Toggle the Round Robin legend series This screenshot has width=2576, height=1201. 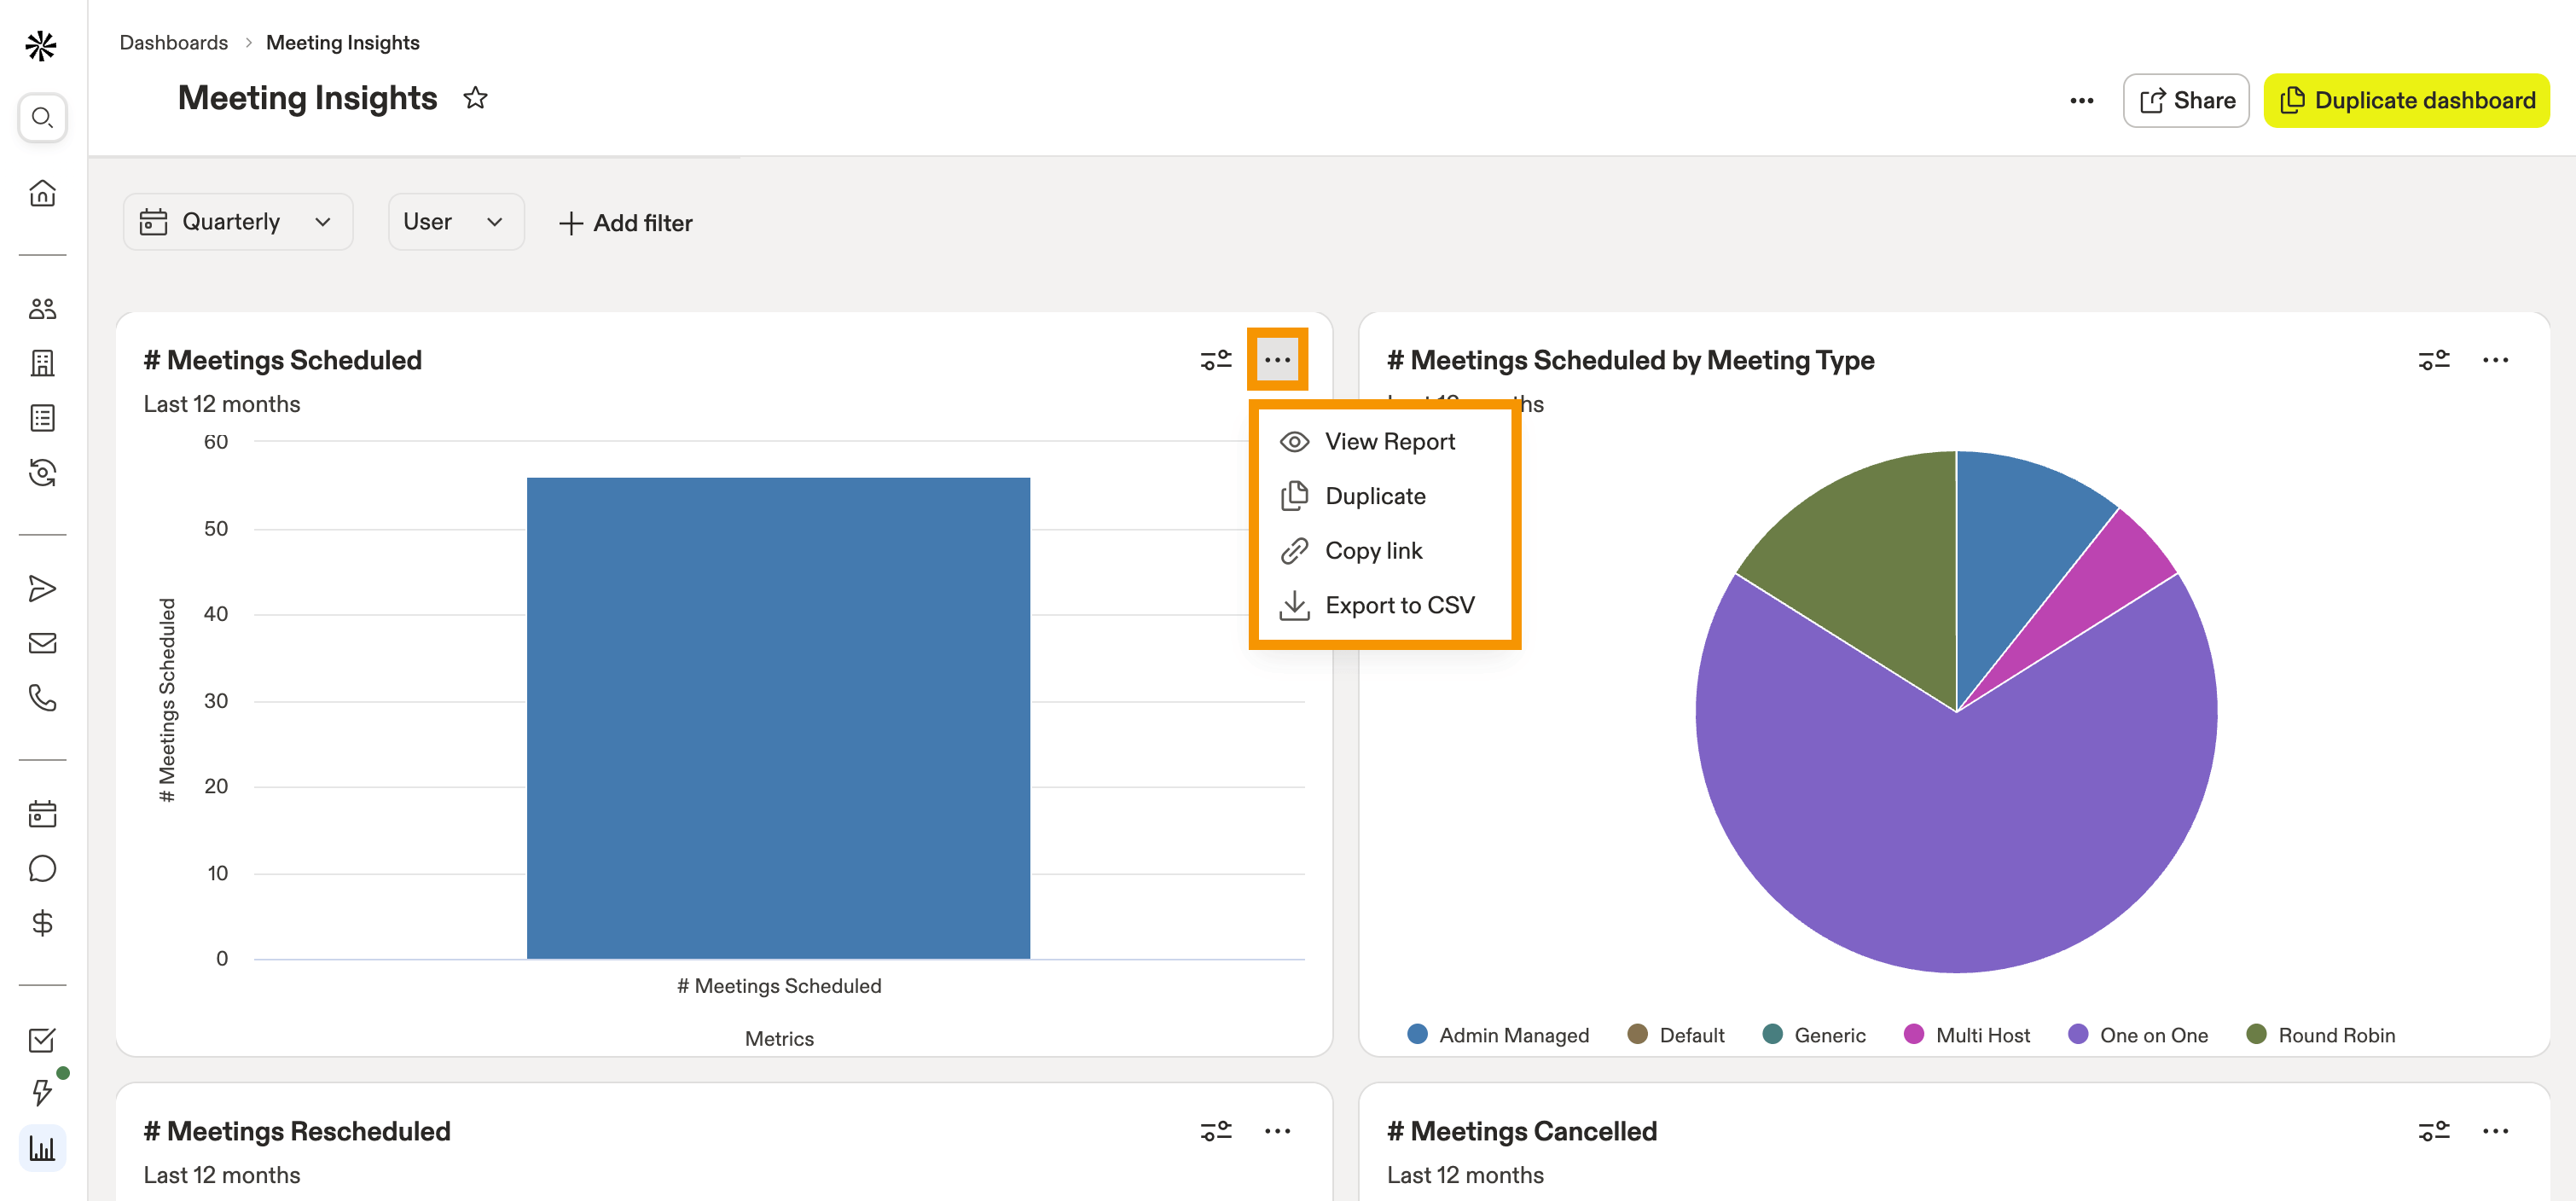(x=2320, y=1035)
